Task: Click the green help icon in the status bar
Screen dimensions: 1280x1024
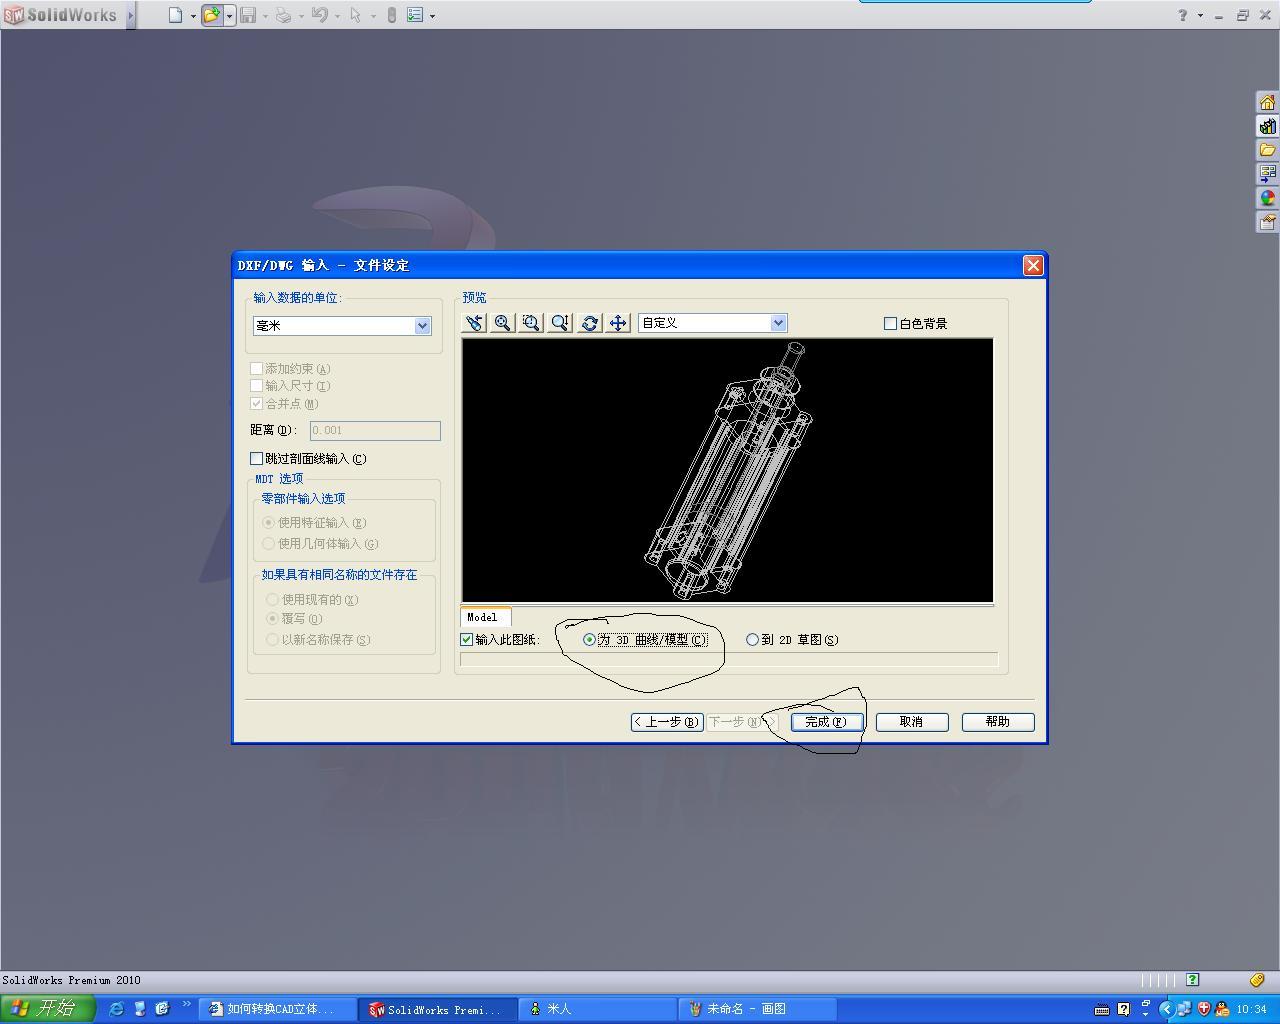Action: coord(1192,980)
